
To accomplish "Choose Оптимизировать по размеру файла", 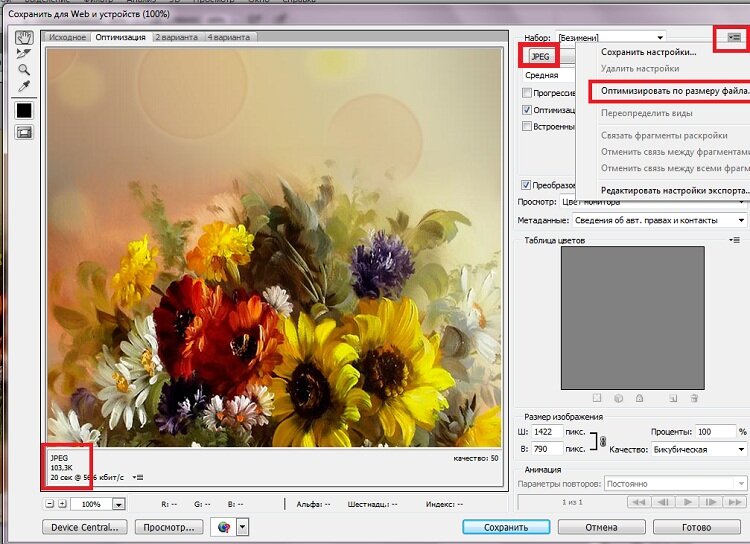I will [670, 91].
